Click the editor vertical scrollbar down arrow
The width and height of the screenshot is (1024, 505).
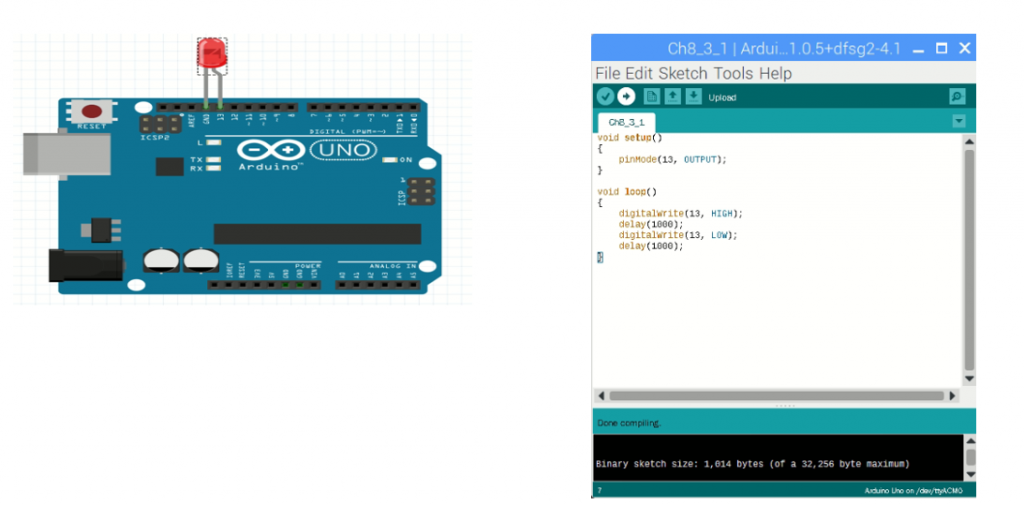[969, 378]
